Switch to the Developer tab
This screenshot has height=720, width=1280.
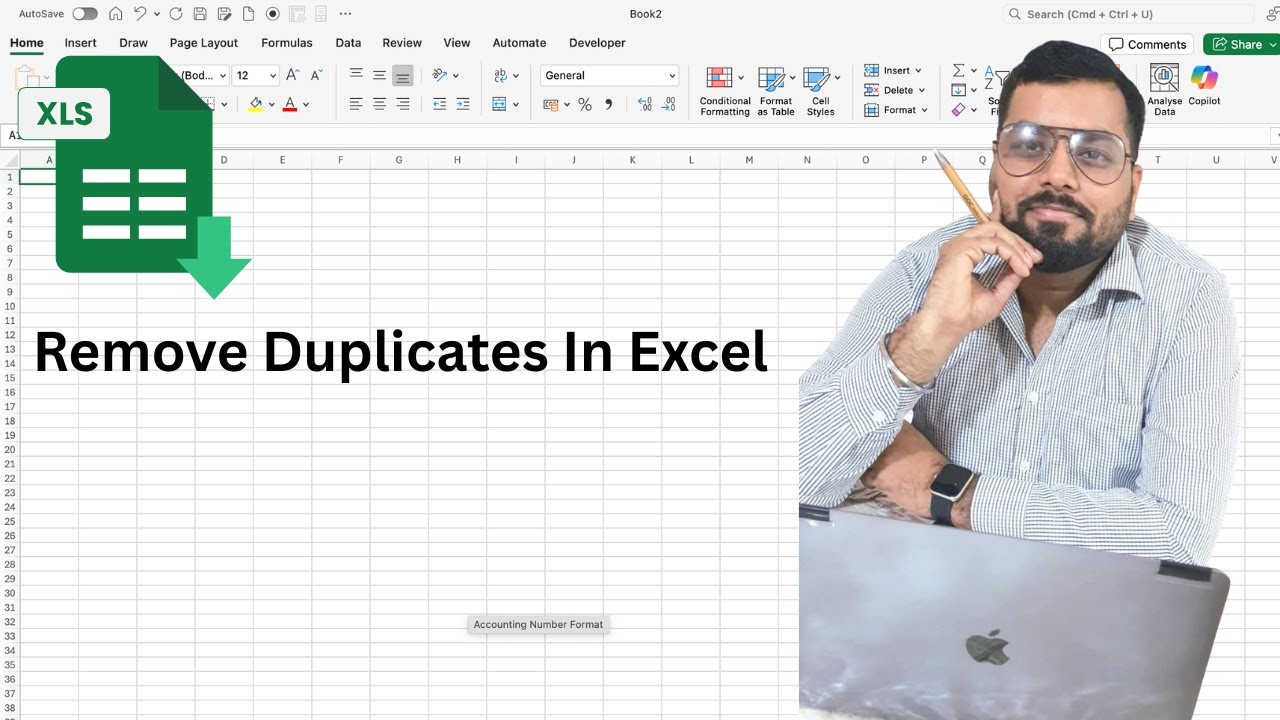click(x=597, y=43)
